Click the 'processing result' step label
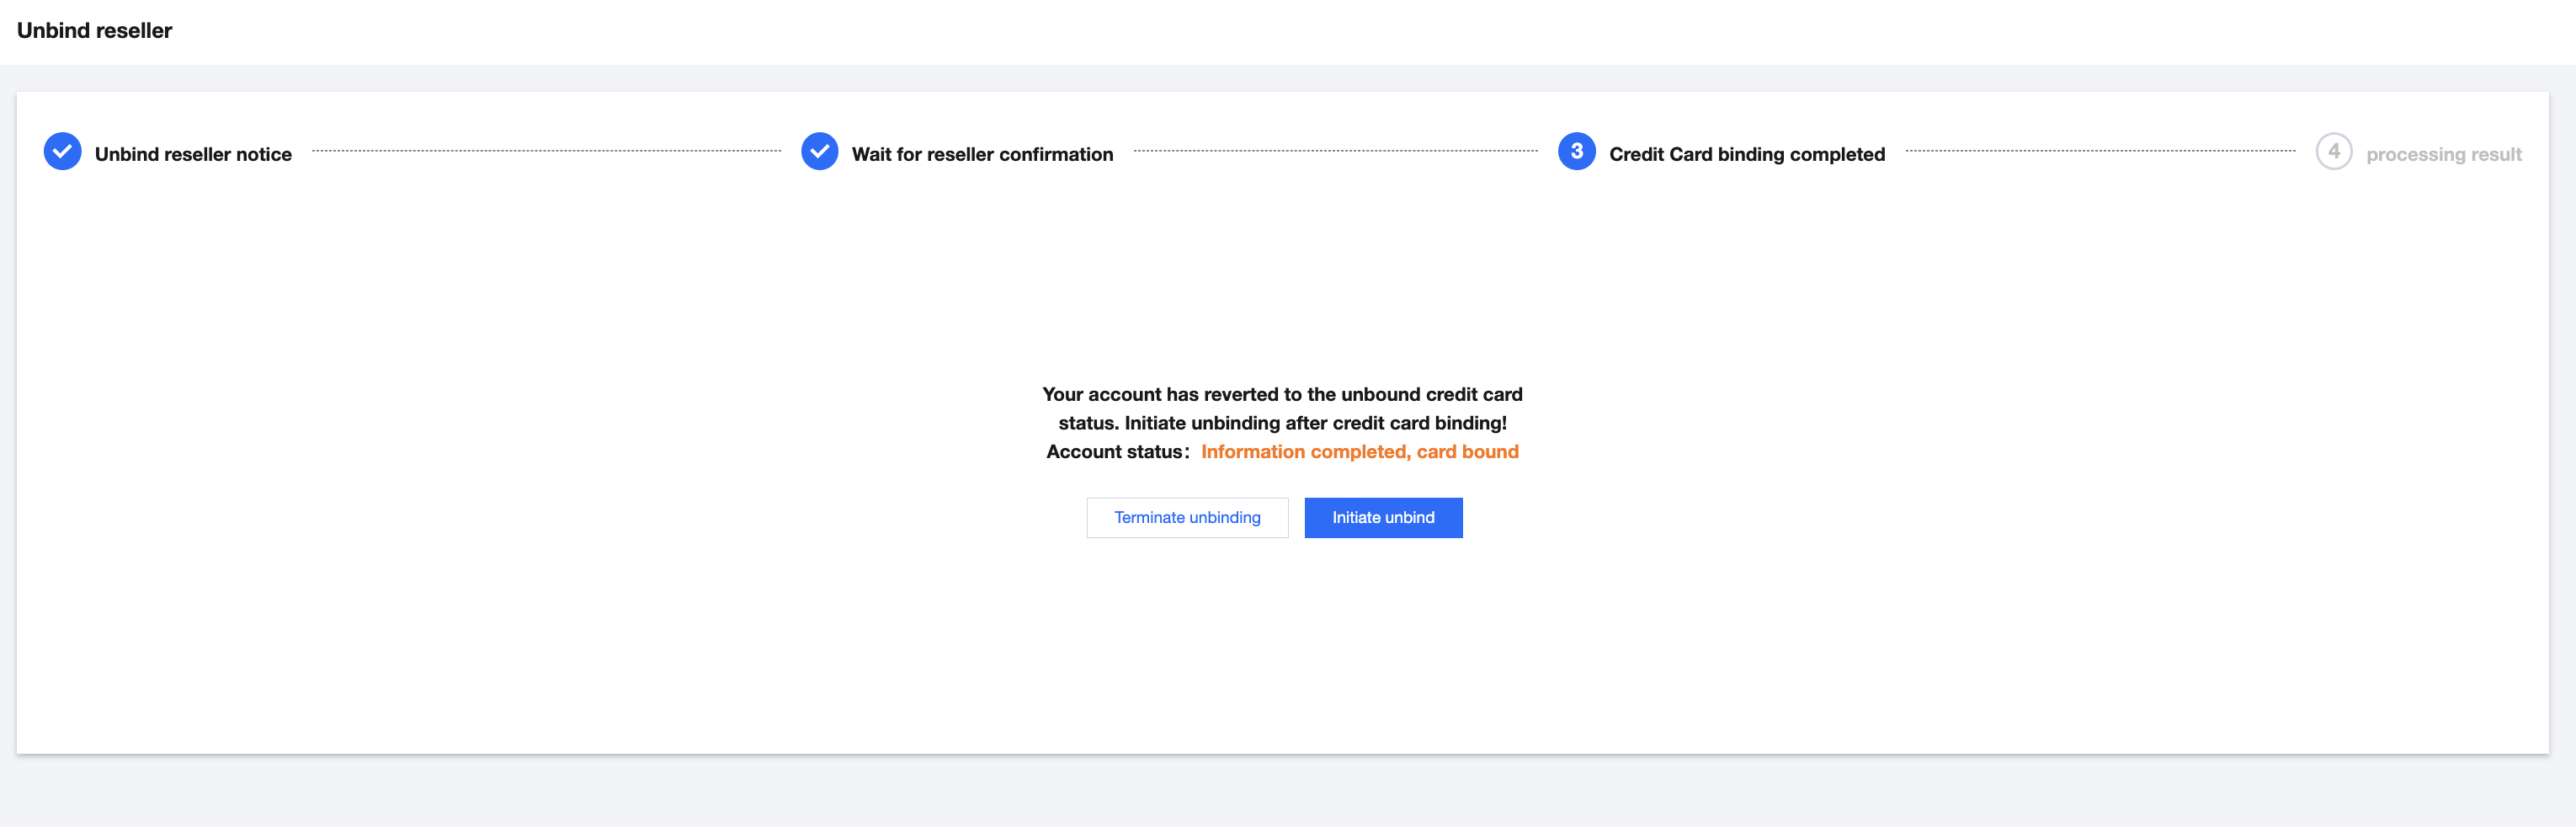2576x827 pixels. pyautogui.click(x=2443, y=154)
